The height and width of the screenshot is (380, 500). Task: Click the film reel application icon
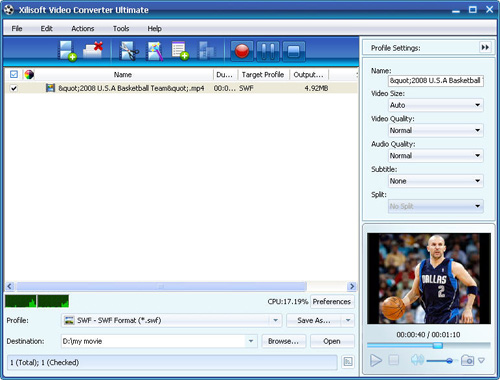(x=9, y=10)
